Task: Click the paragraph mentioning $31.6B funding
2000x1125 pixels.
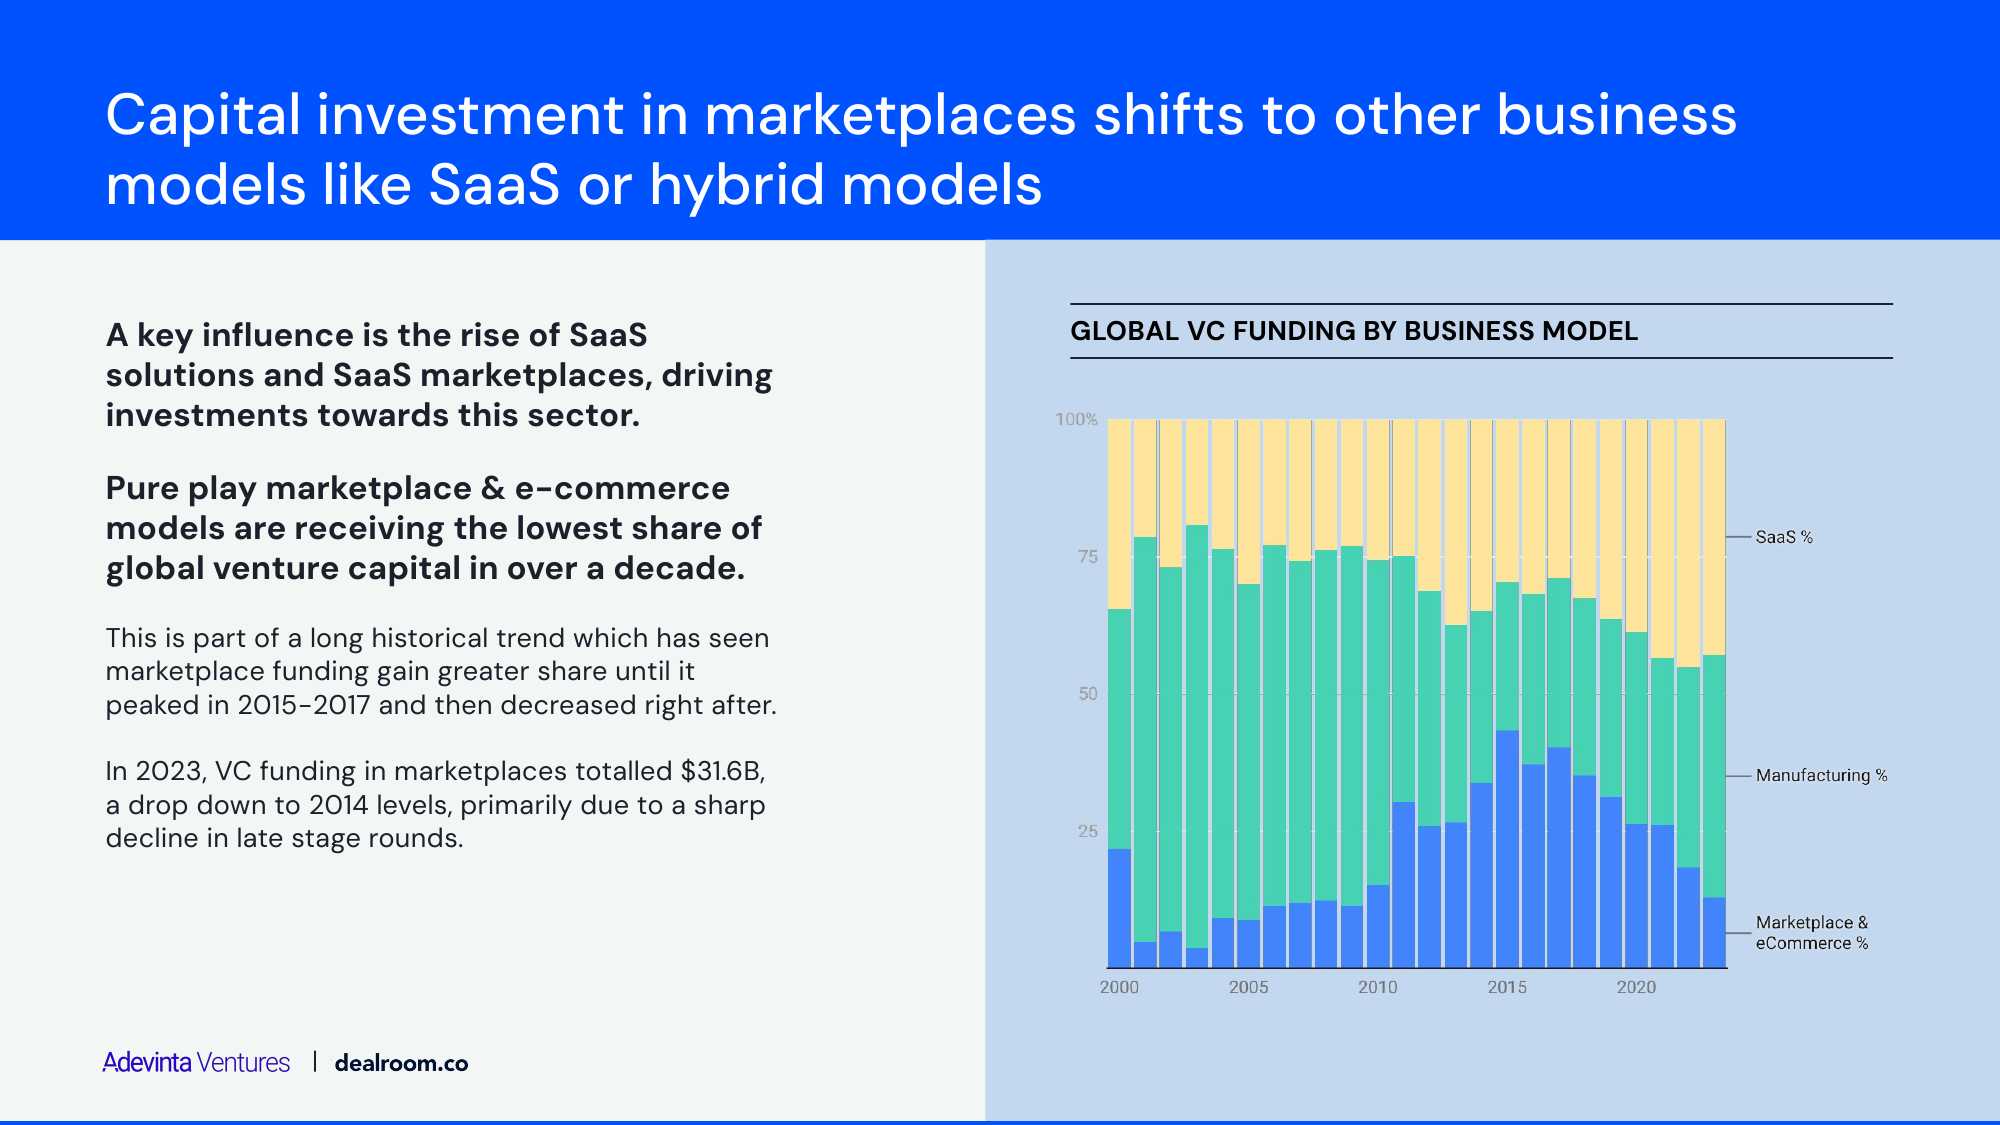Action: click(435, 804)
